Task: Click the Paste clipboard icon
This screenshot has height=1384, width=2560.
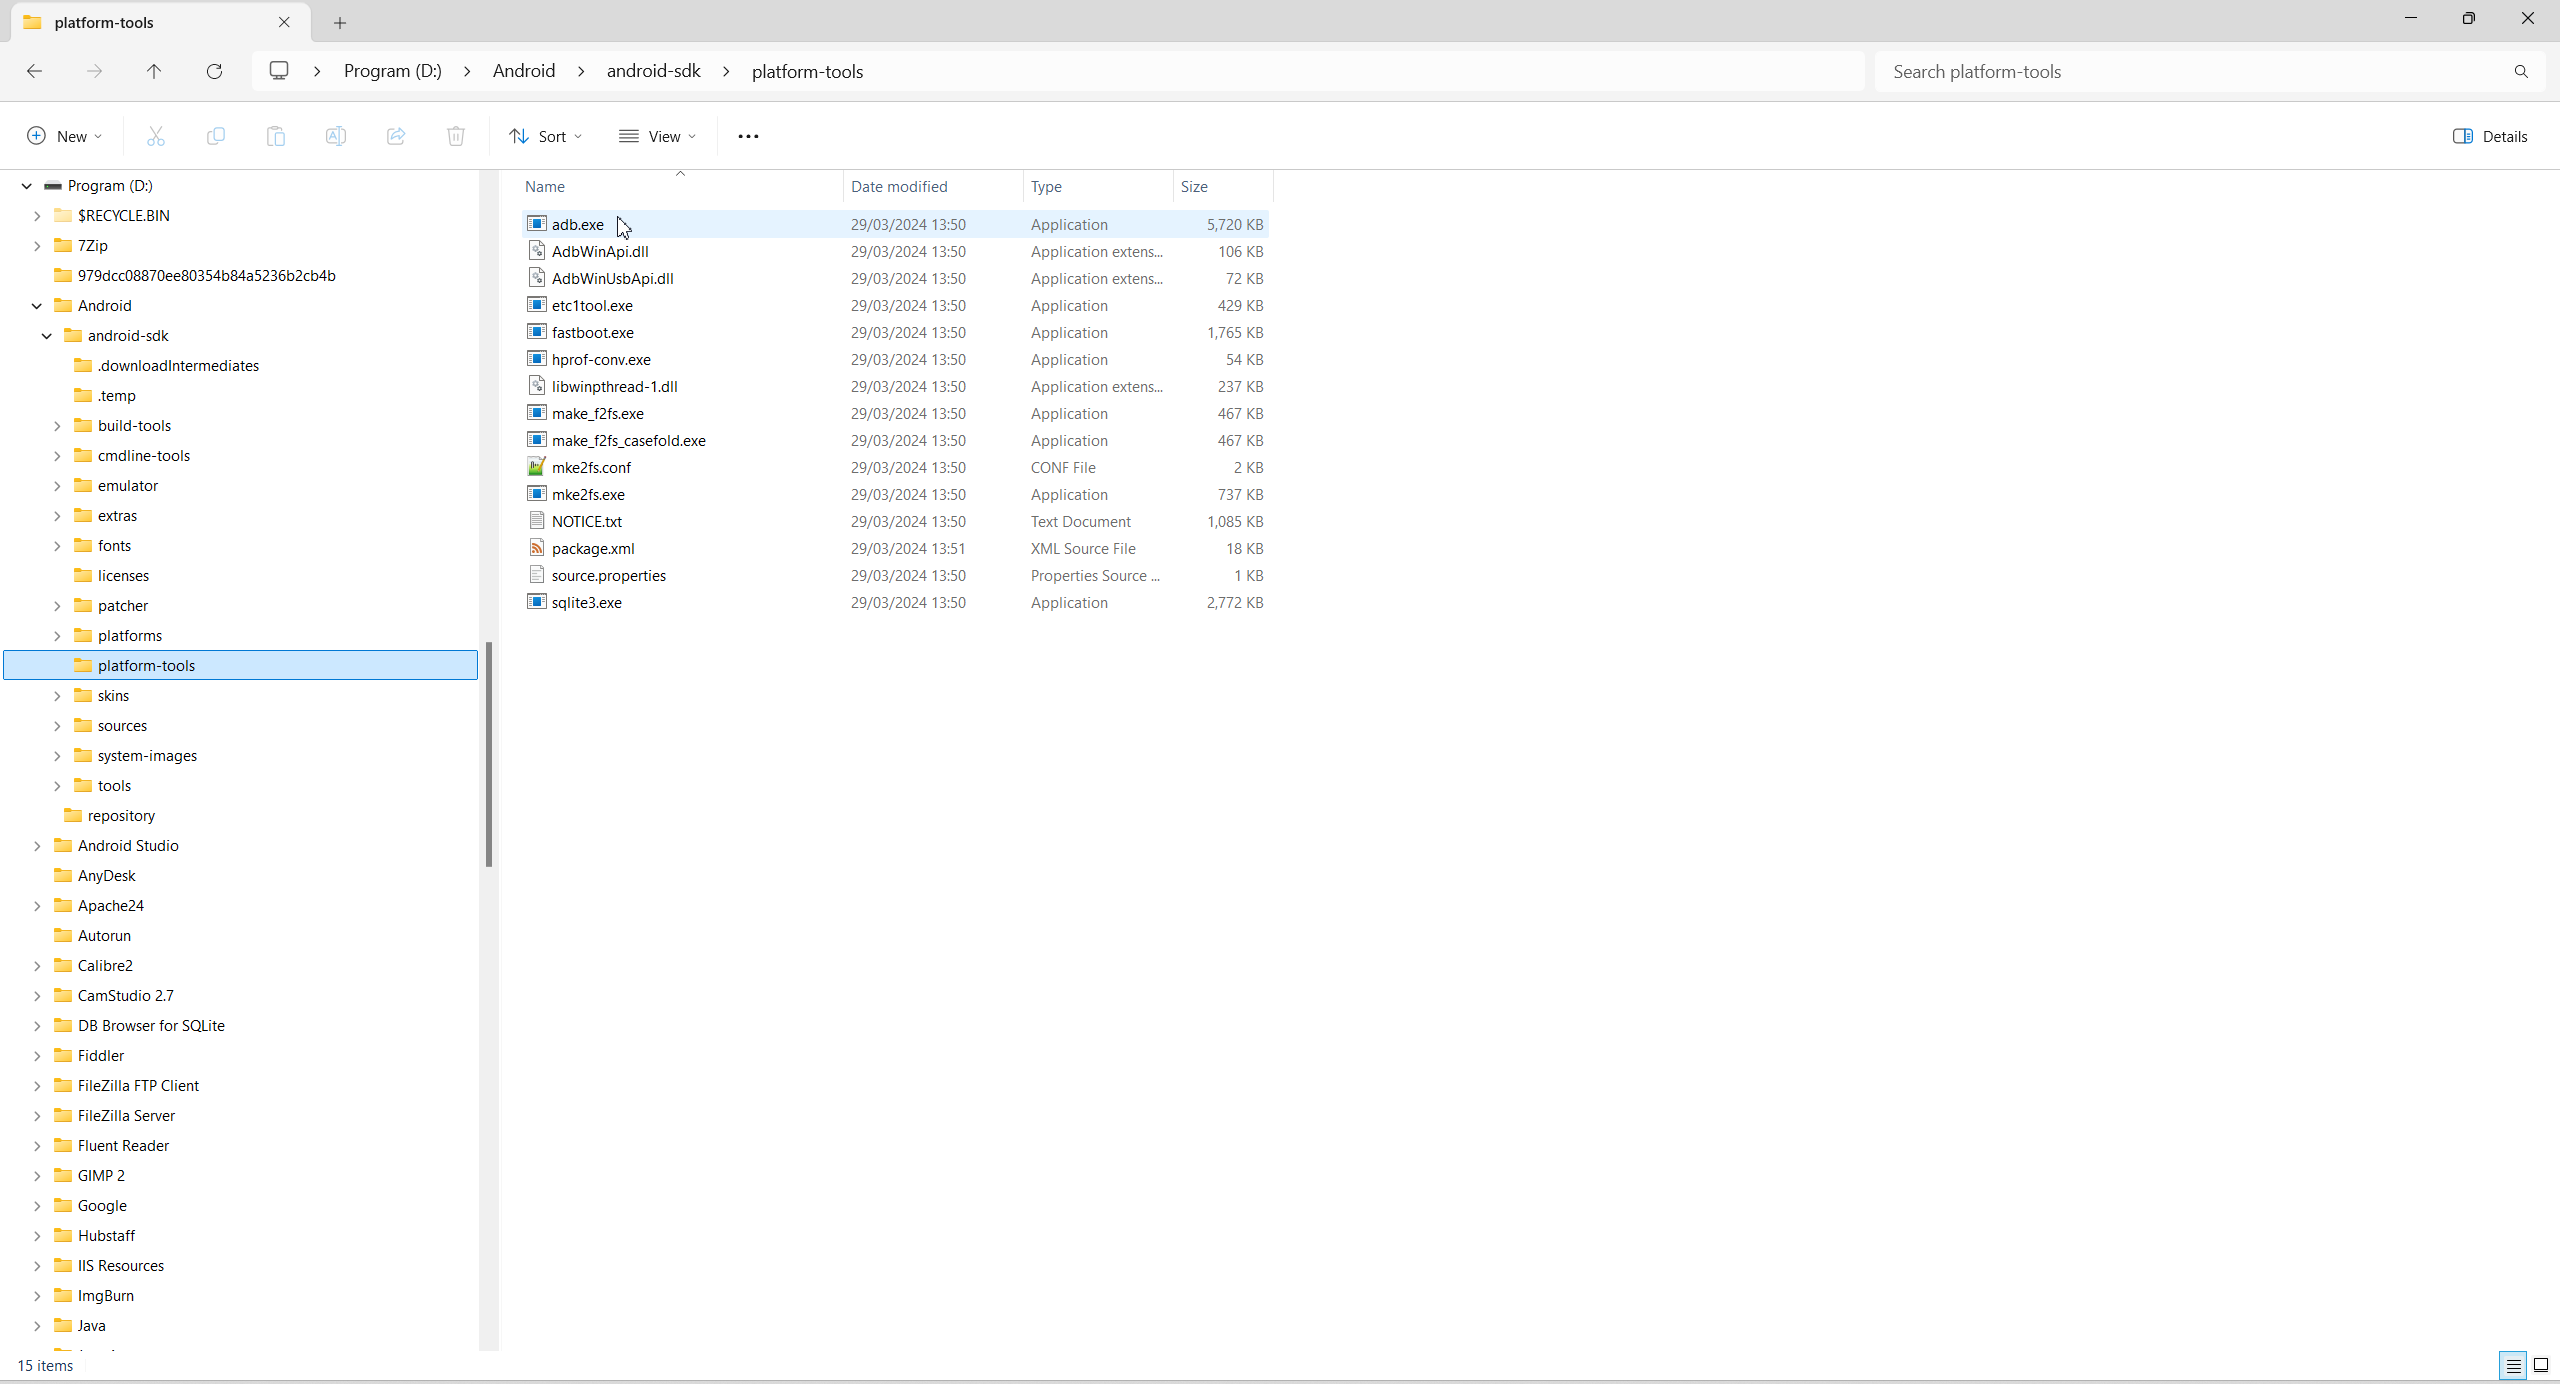Action: tap(275, 136)
